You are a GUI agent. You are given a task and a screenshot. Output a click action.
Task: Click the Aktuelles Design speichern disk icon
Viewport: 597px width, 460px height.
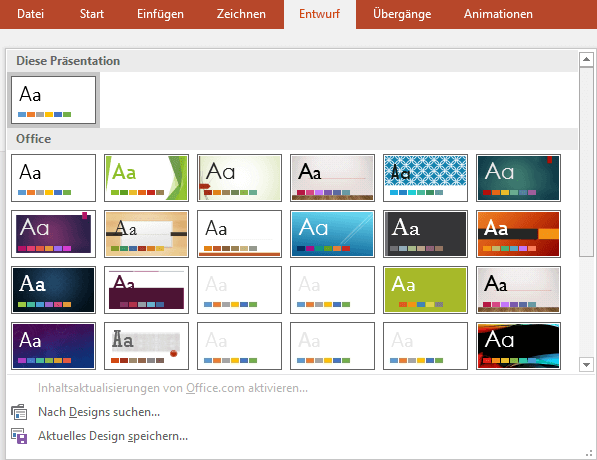tap(19, 436)
